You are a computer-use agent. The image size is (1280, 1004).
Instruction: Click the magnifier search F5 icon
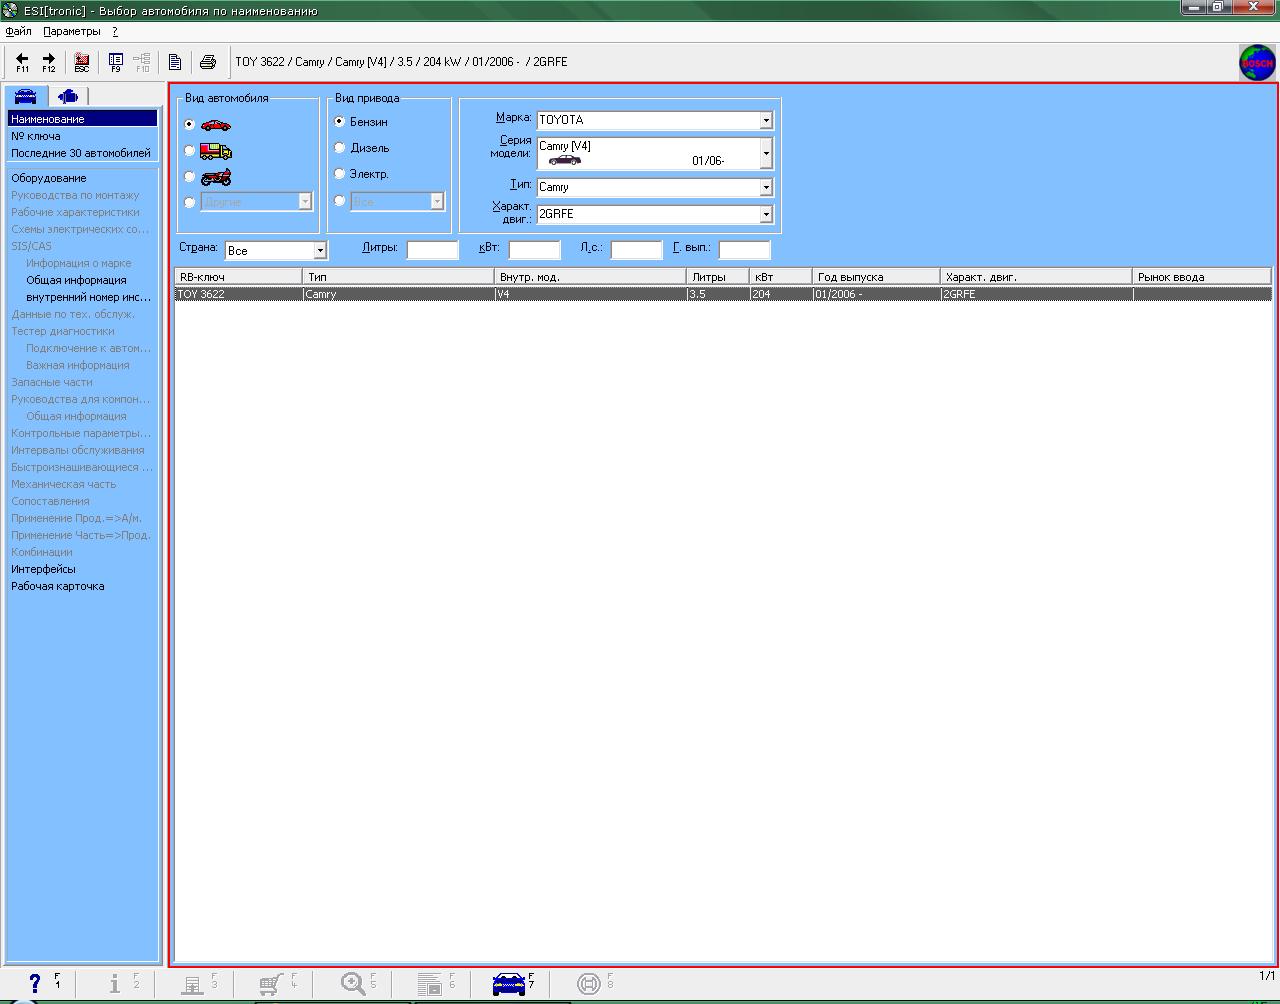pos(355,983)
